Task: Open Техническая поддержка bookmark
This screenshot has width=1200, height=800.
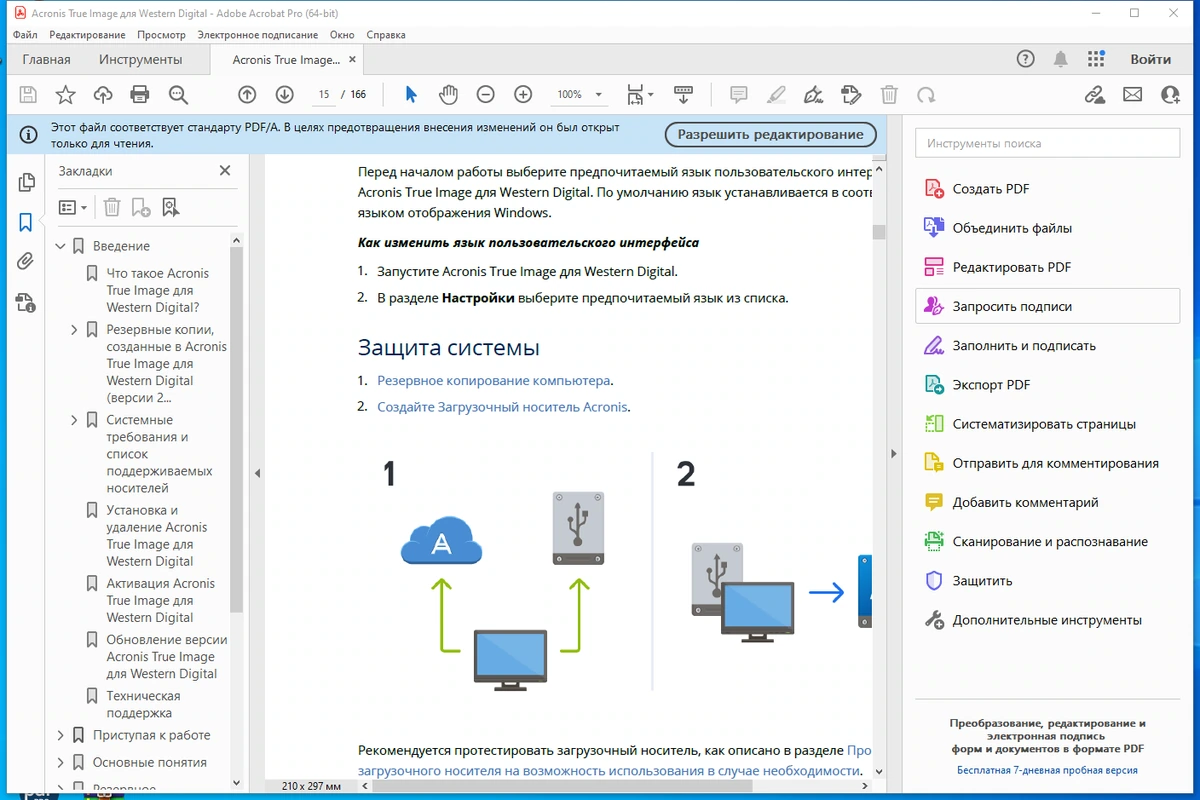Action: pos(144,704)
